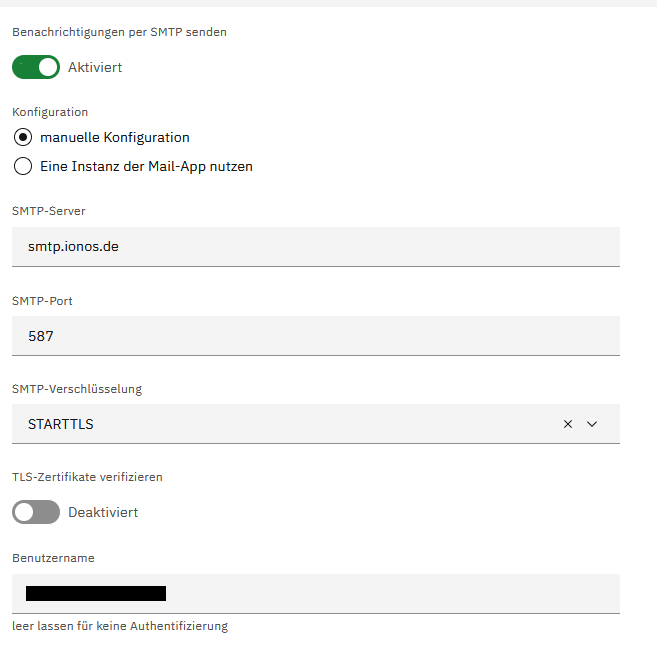This screenshot has height=656, width=657.
Task: Click the "Konfiguration" section heading
Action: [50, 112]
